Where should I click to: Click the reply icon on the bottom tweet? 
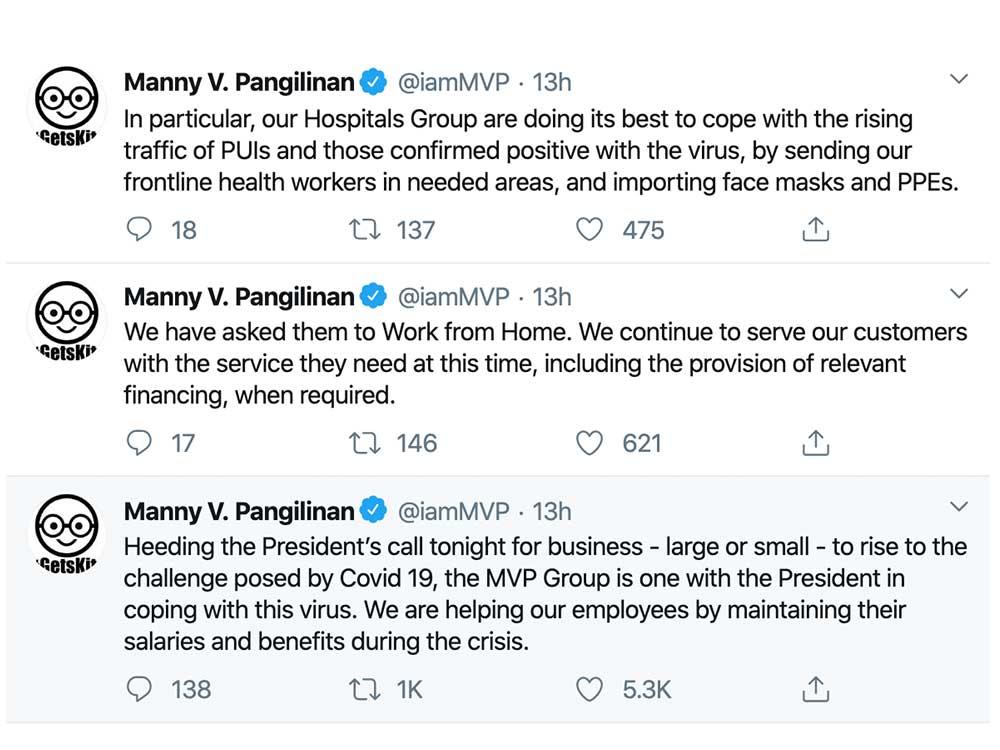pyautogui.click(x=140, y=689)
